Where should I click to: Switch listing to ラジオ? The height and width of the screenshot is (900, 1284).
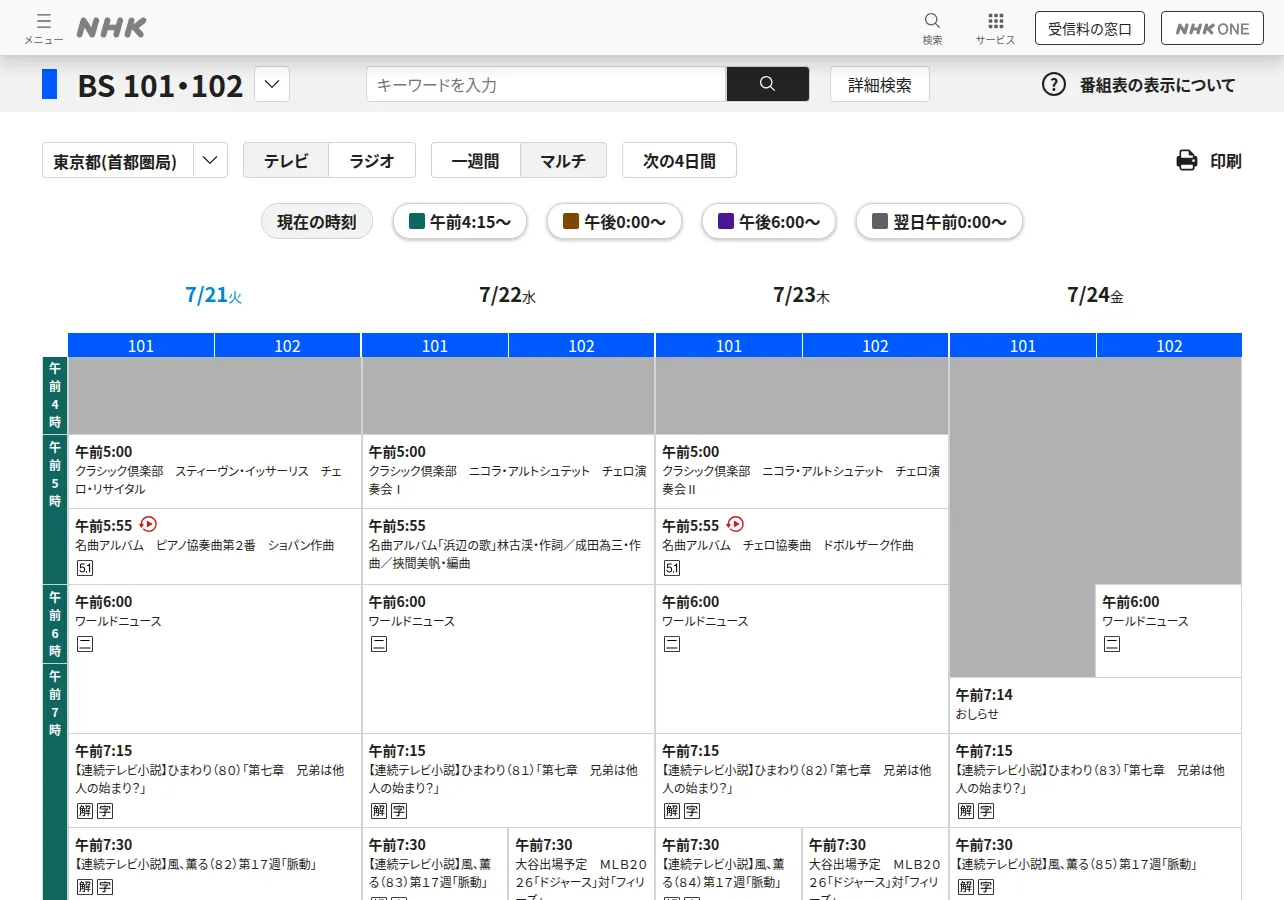point(372,160)
